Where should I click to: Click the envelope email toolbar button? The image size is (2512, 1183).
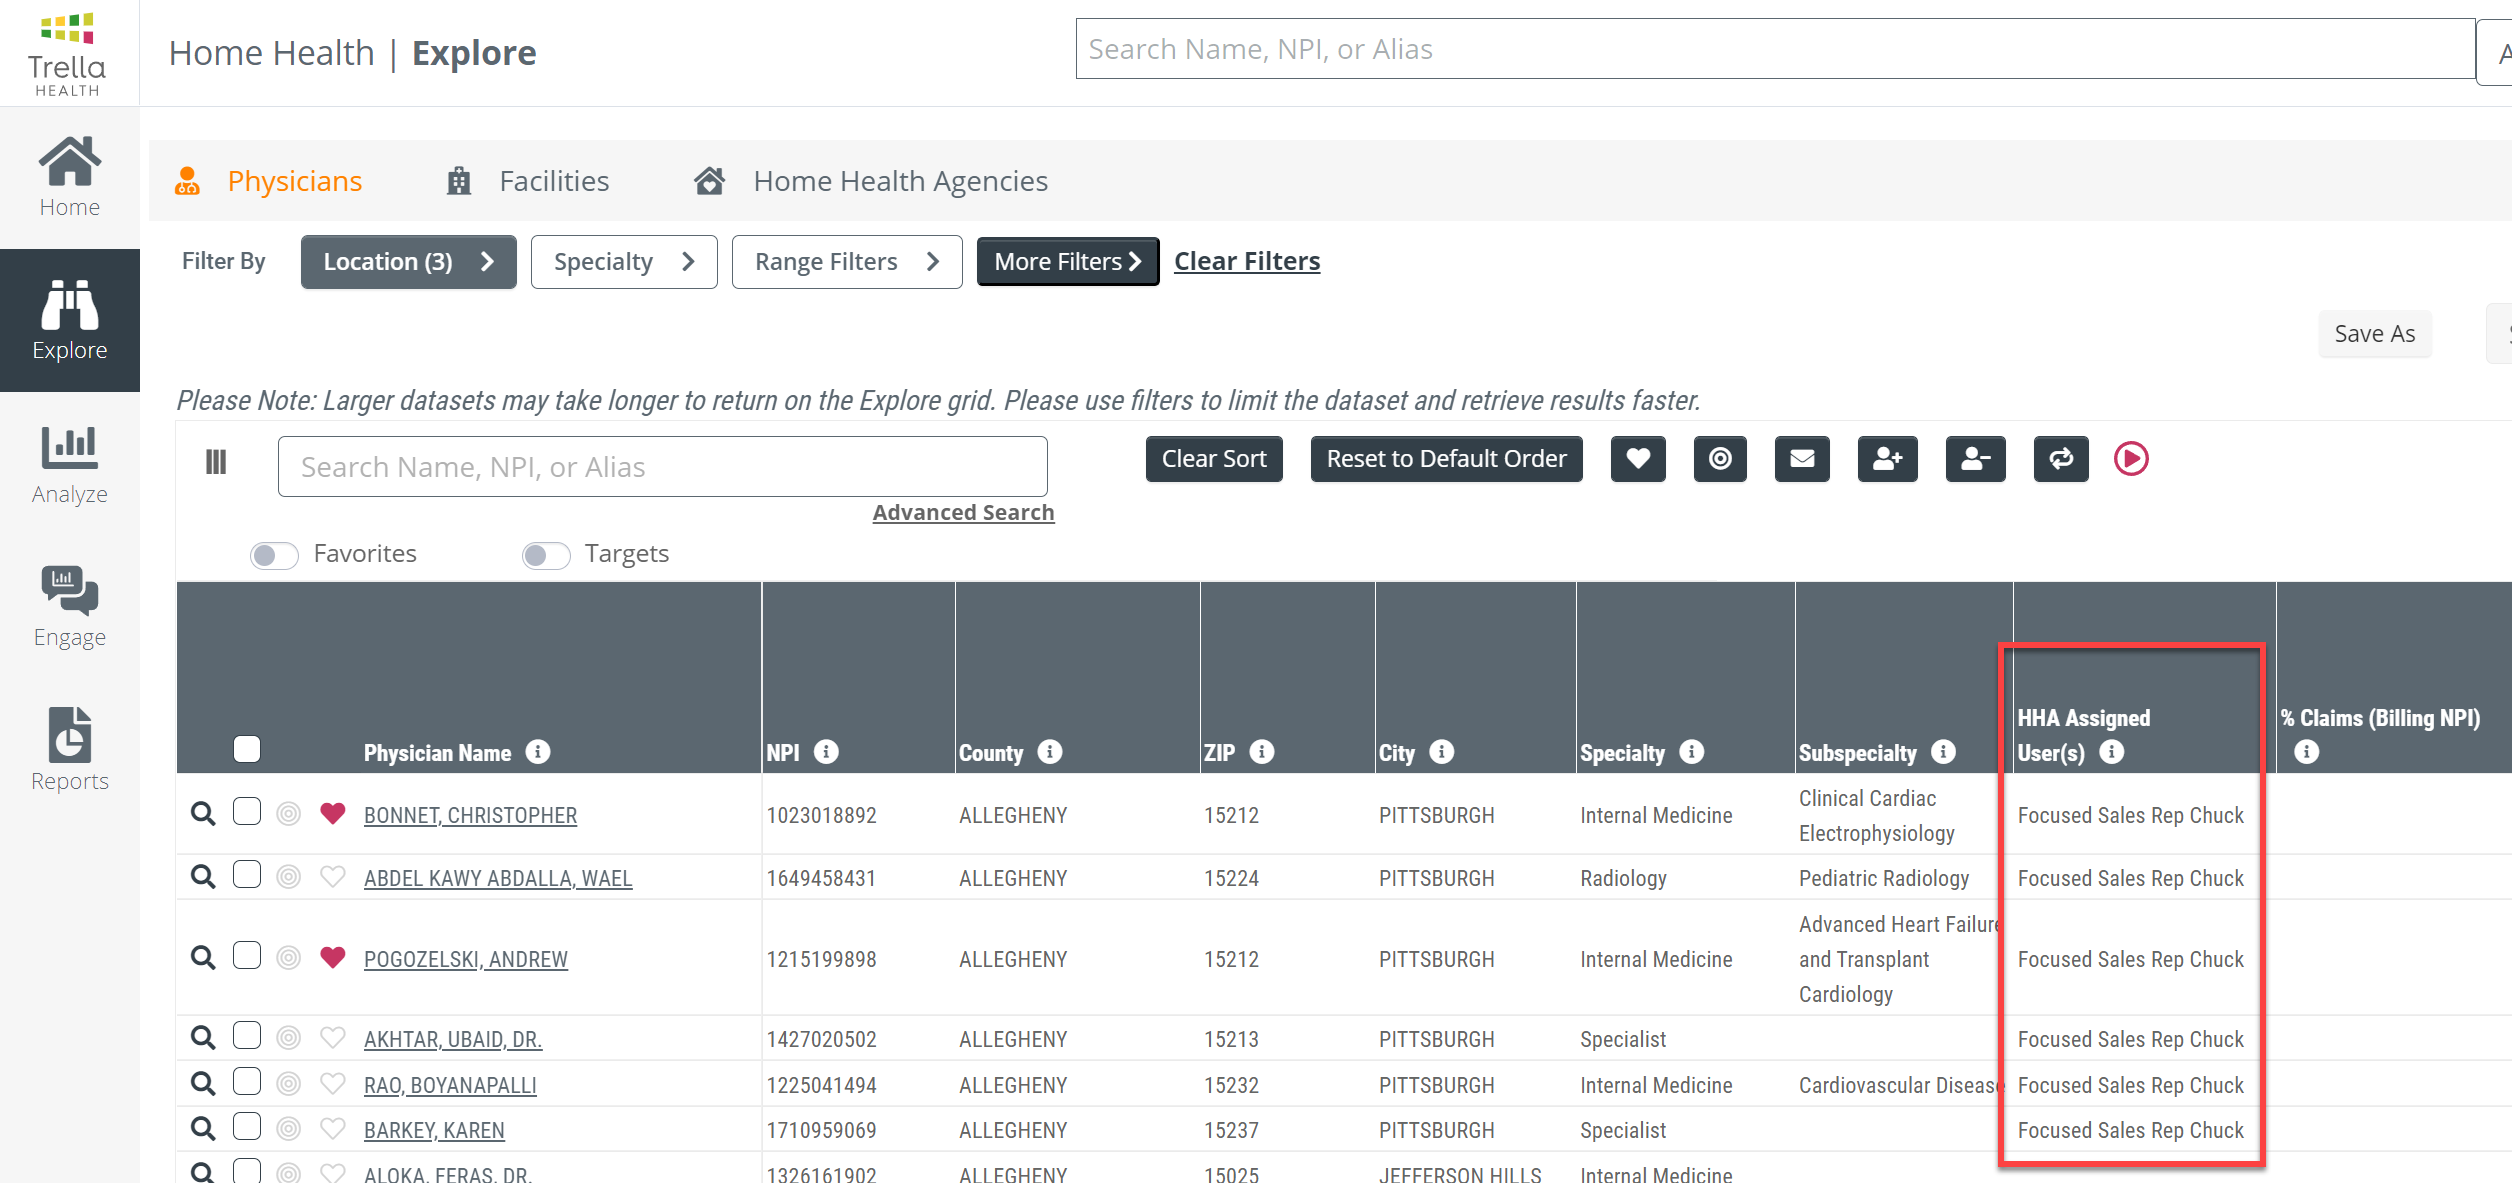[x=1802, y=459]
